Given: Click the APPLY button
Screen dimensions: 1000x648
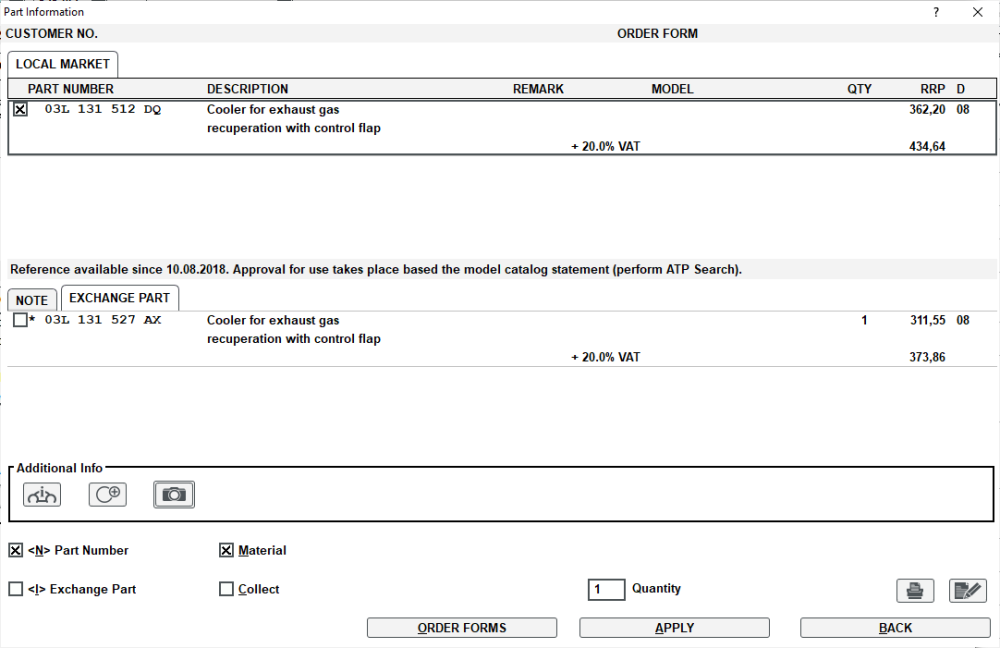Looking at the screenshot, I should [674, 628].
